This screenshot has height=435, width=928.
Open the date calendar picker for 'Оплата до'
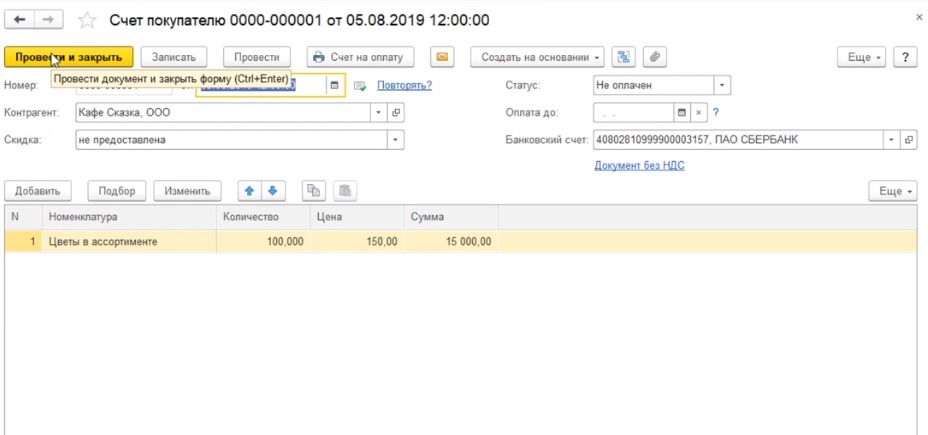(x=683, y=113)
